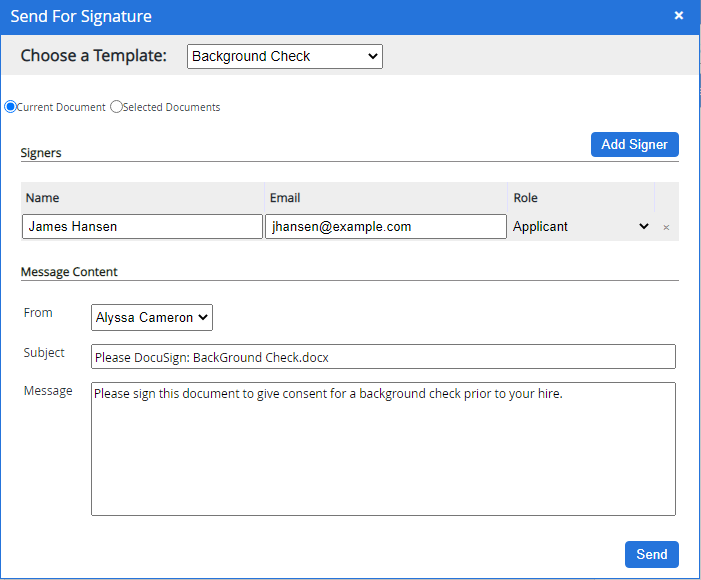Click the Role column header
This screenshot has height=580, width=701.
(526, 198)
